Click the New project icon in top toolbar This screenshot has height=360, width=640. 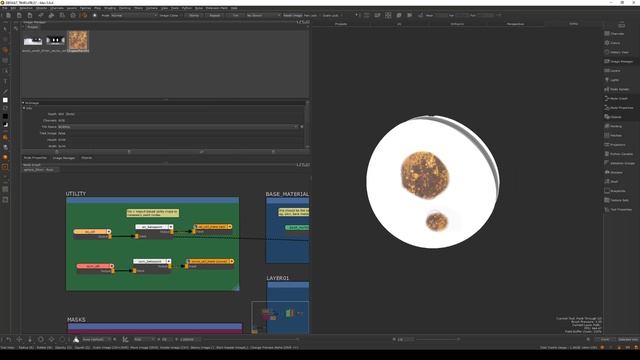tap(8, 15)
